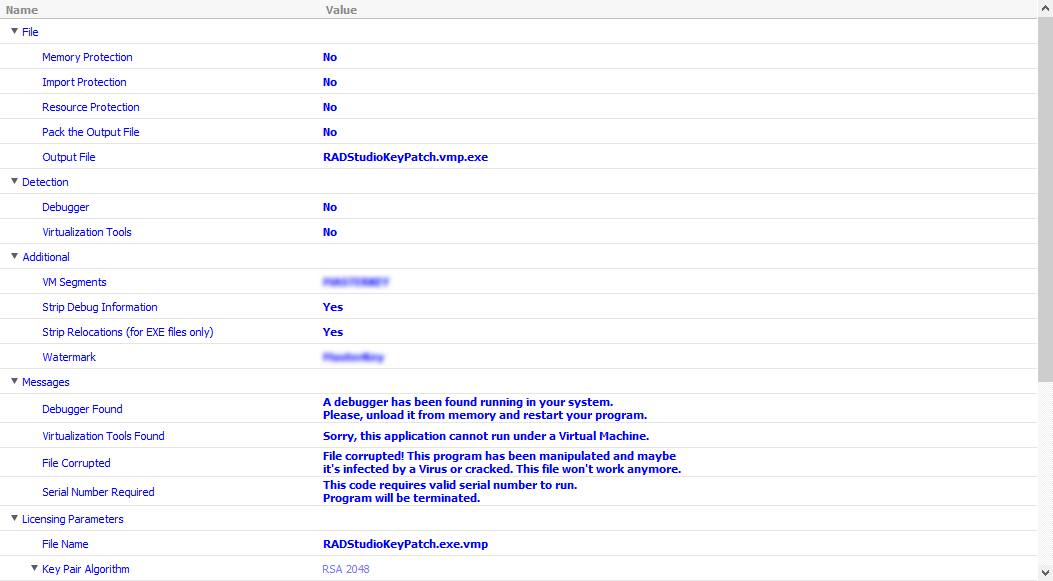Change the Debugger detection value No
Image resolution: width=1053 pixels, height=581 pixels.
(x=330, y=207)
